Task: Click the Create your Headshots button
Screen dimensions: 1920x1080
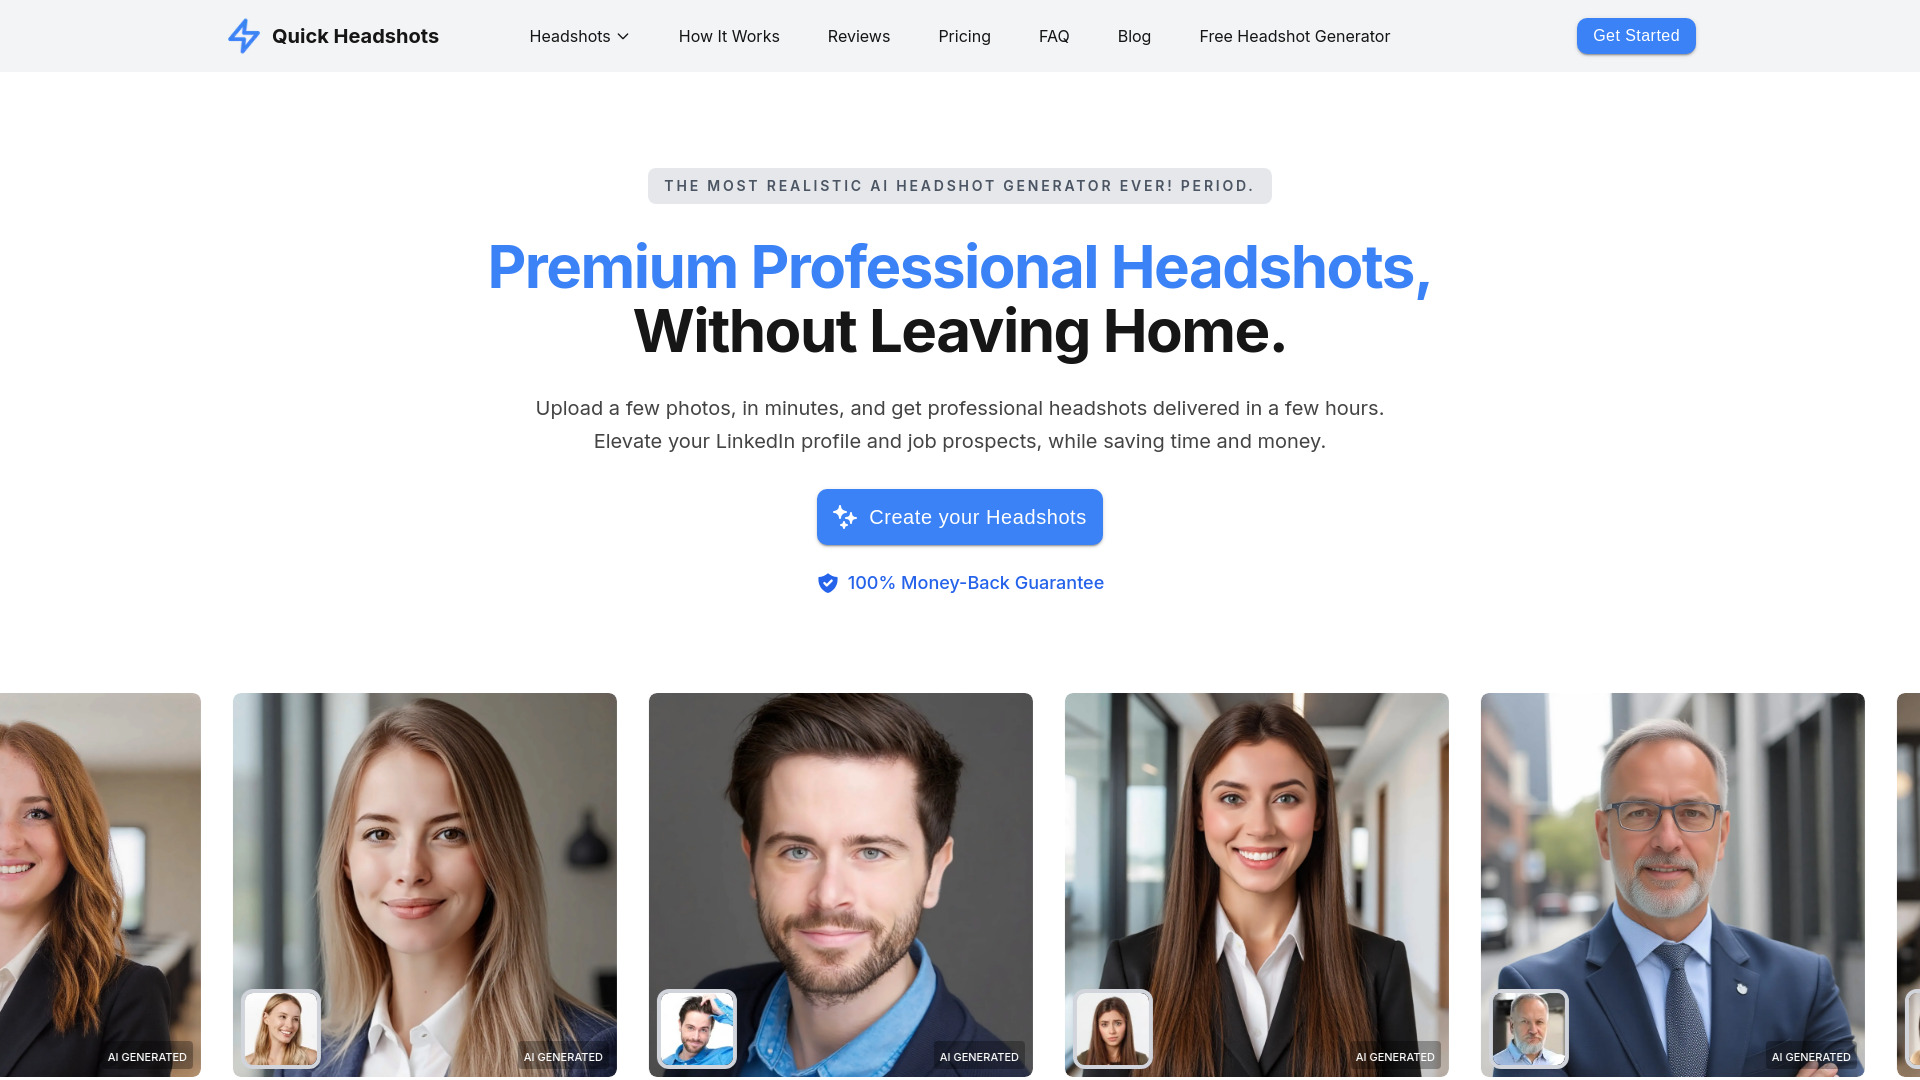Action: pos(960,517)
